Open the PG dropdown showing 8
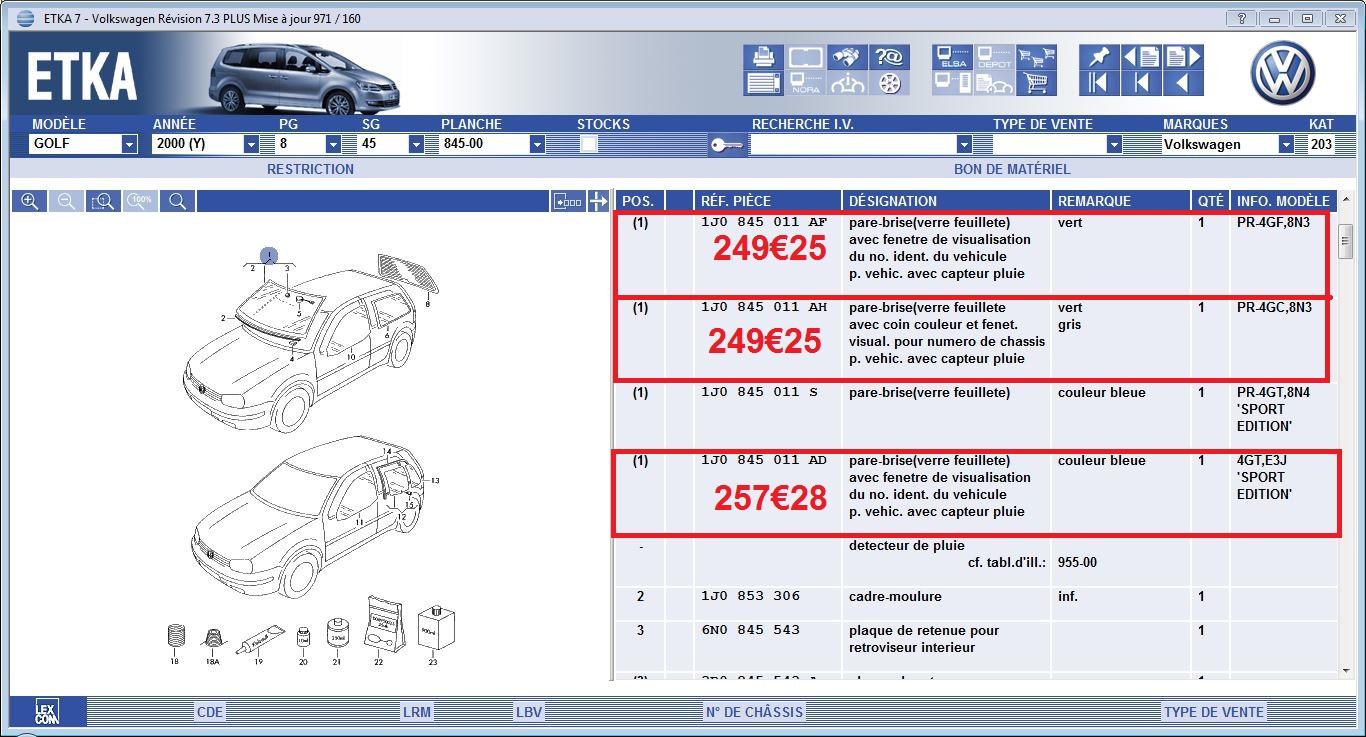Screen dimensions: 1366x737 (x=333, y=144)
